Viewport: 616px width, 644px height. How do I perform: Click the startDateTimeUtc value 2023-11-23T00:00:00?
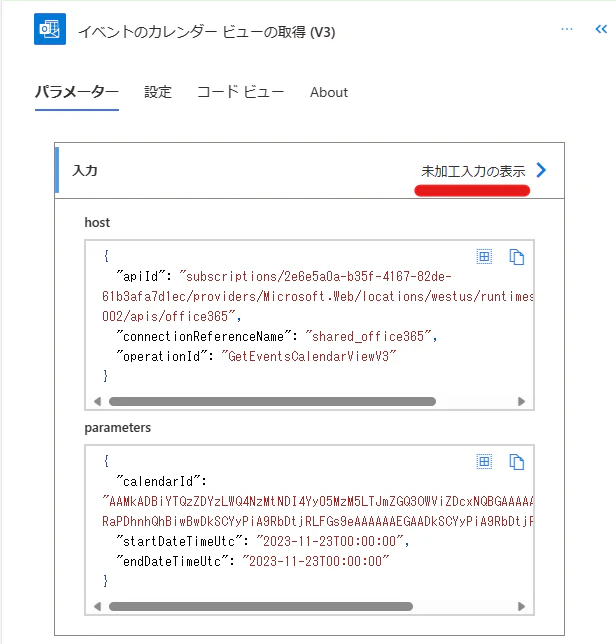pos(329,541)
